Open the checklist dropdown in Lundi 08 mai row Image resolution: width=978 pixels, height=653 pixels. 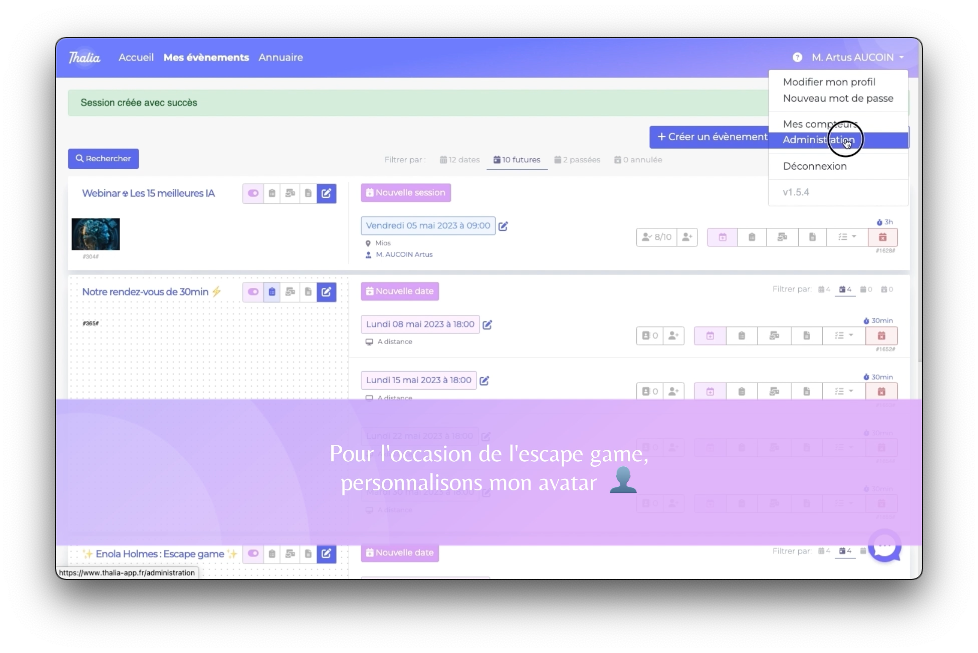click(x=845, y=336)
